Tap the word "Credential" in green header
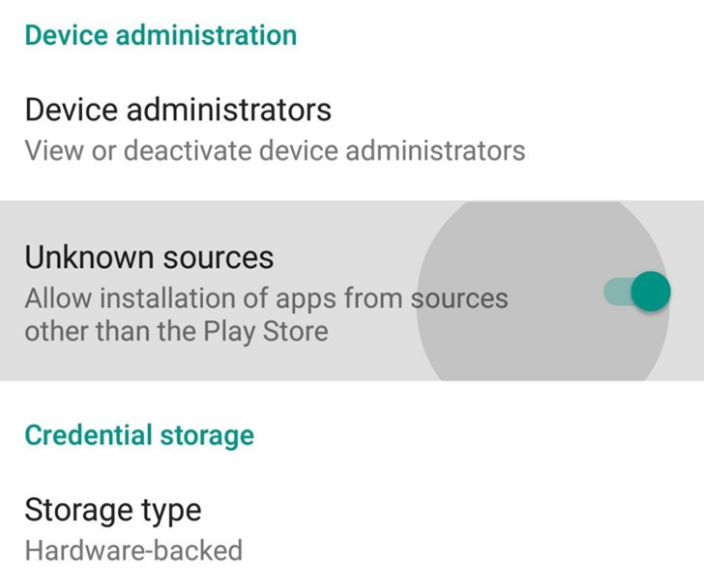Screen dimensions: 704x586 coord(82,435)
